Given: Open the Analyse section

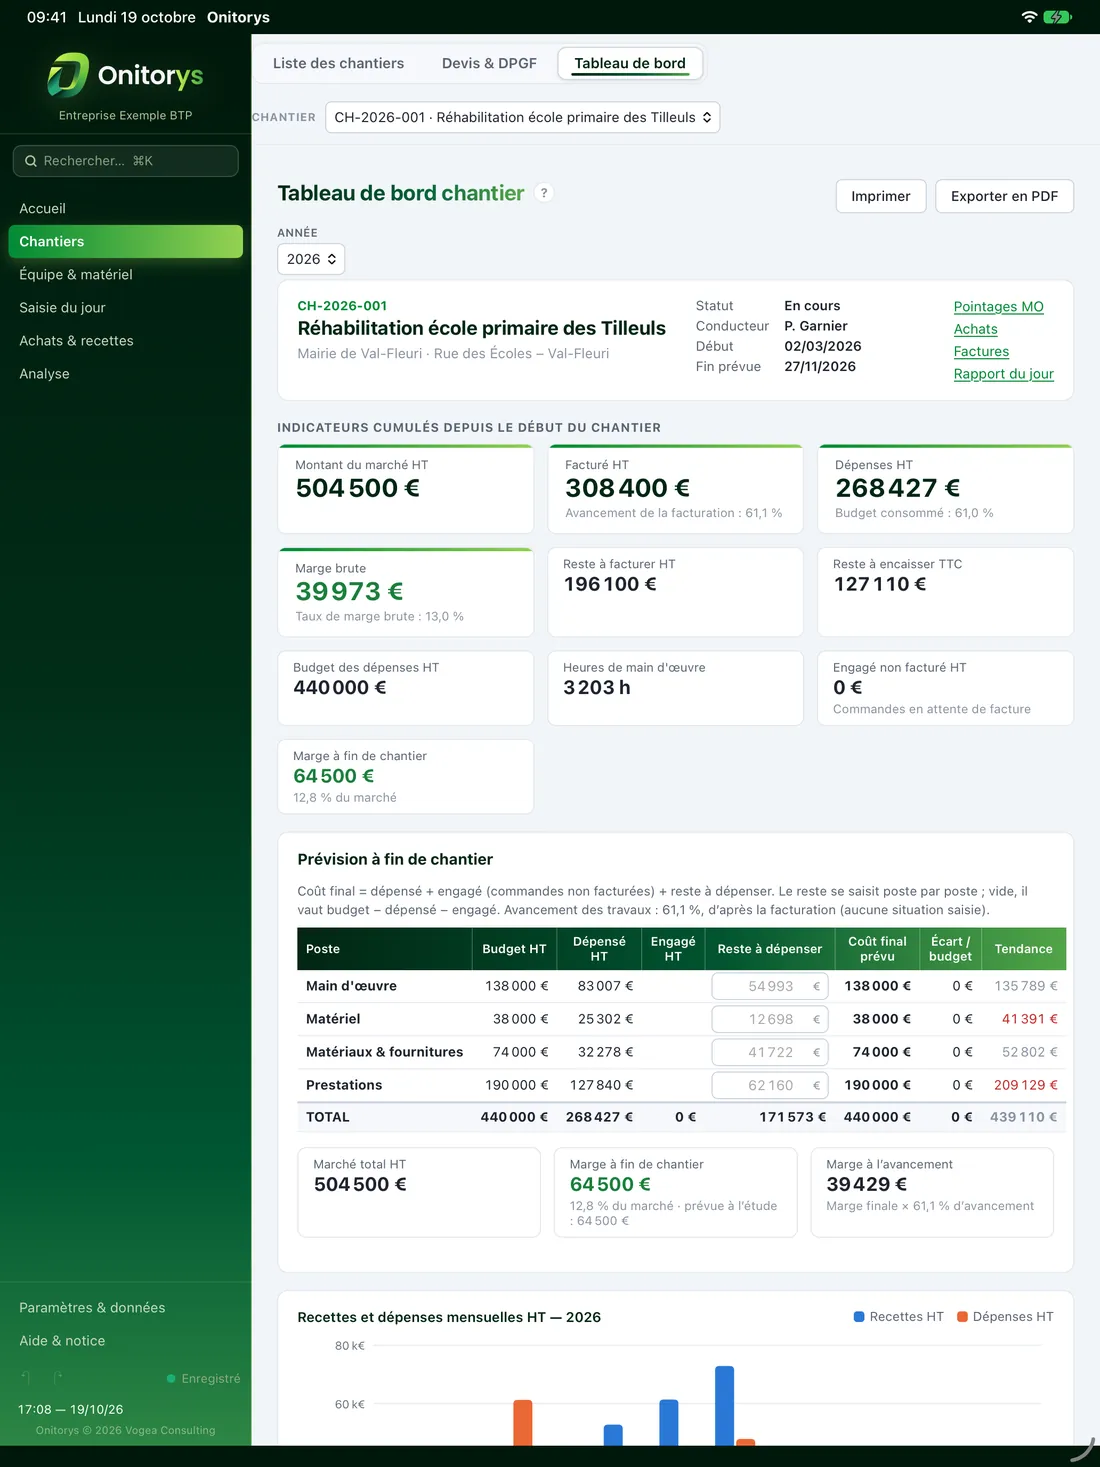Looking at the screenshot, I should tap(126, 374).
